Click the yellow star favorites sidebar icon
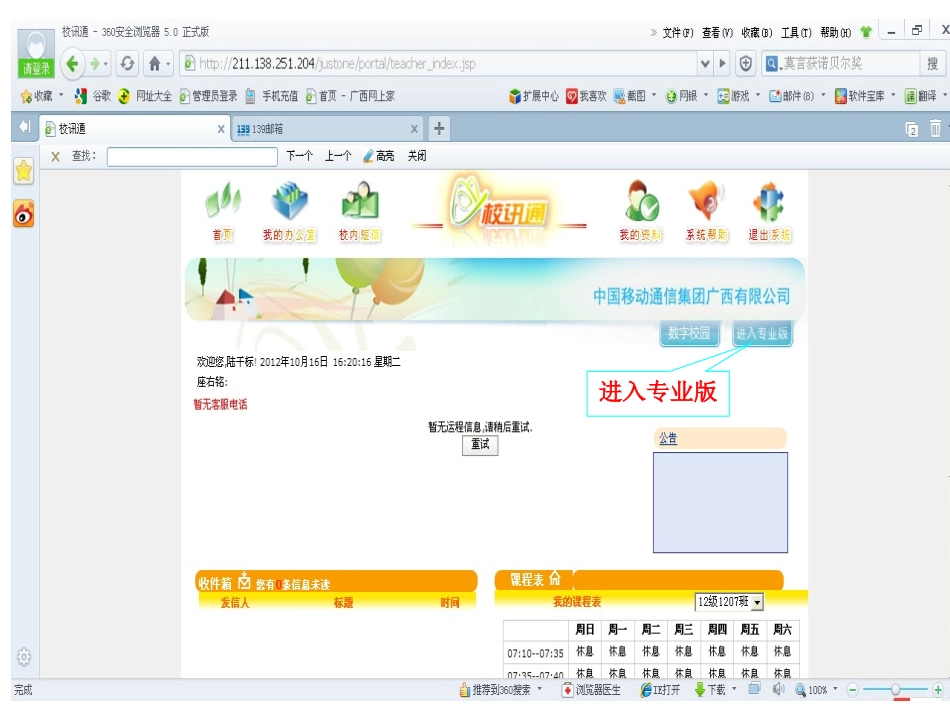This screenshot has height=713, width=950. [x=24, y=171]
